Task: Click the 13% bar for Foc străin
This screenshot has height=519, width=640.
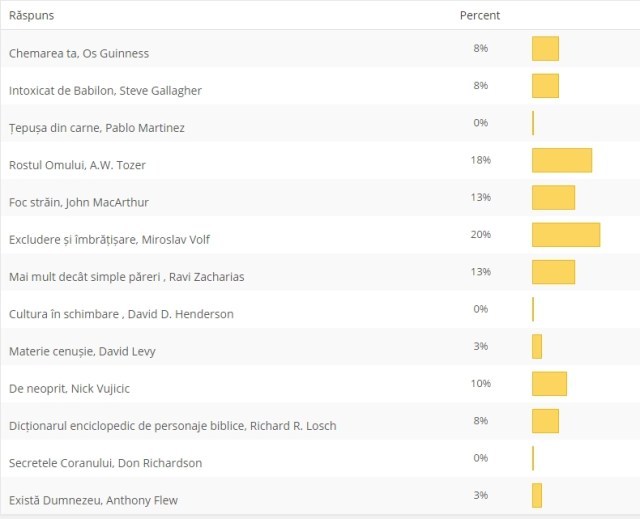Action: pos(553,197)
